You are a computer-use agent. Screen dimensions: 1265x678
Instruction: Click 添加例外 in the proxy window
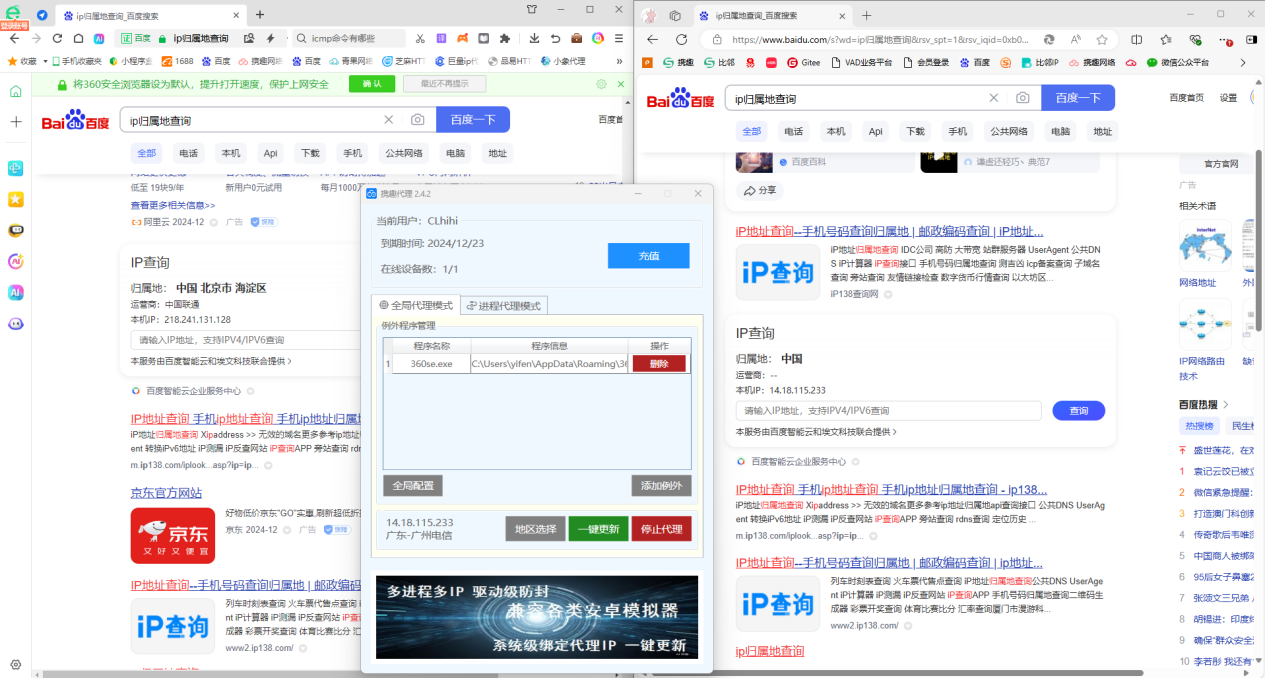pos(661,485)
